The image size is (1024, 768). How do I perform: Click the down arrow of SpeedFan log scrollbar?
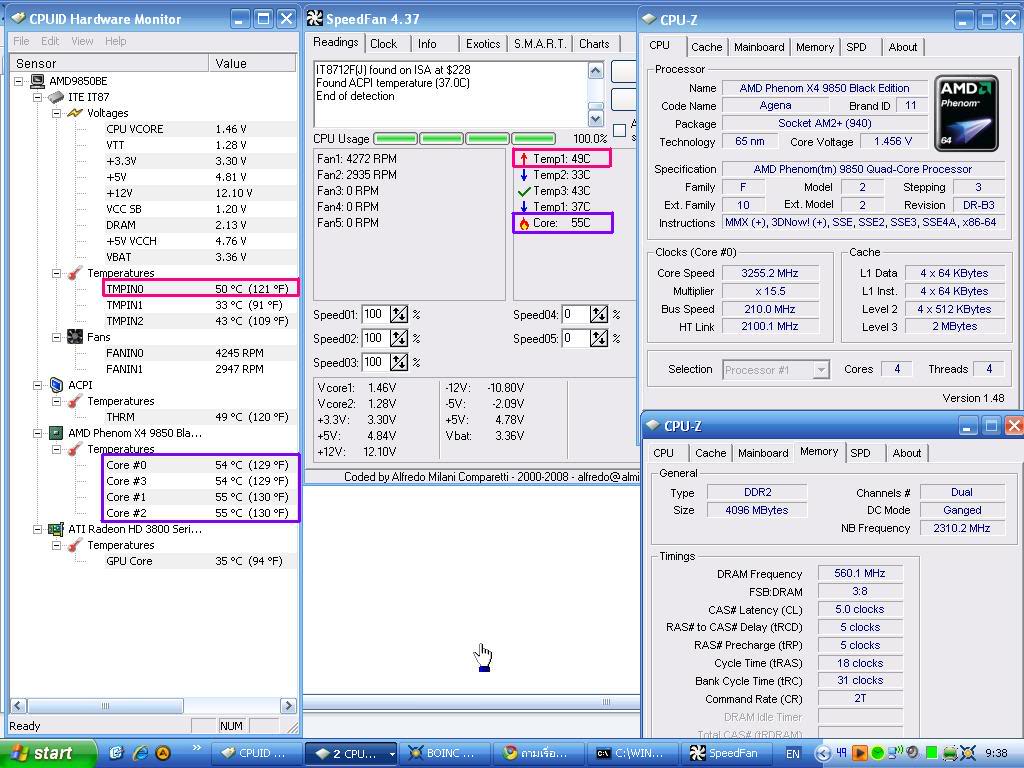pos(596,119)
